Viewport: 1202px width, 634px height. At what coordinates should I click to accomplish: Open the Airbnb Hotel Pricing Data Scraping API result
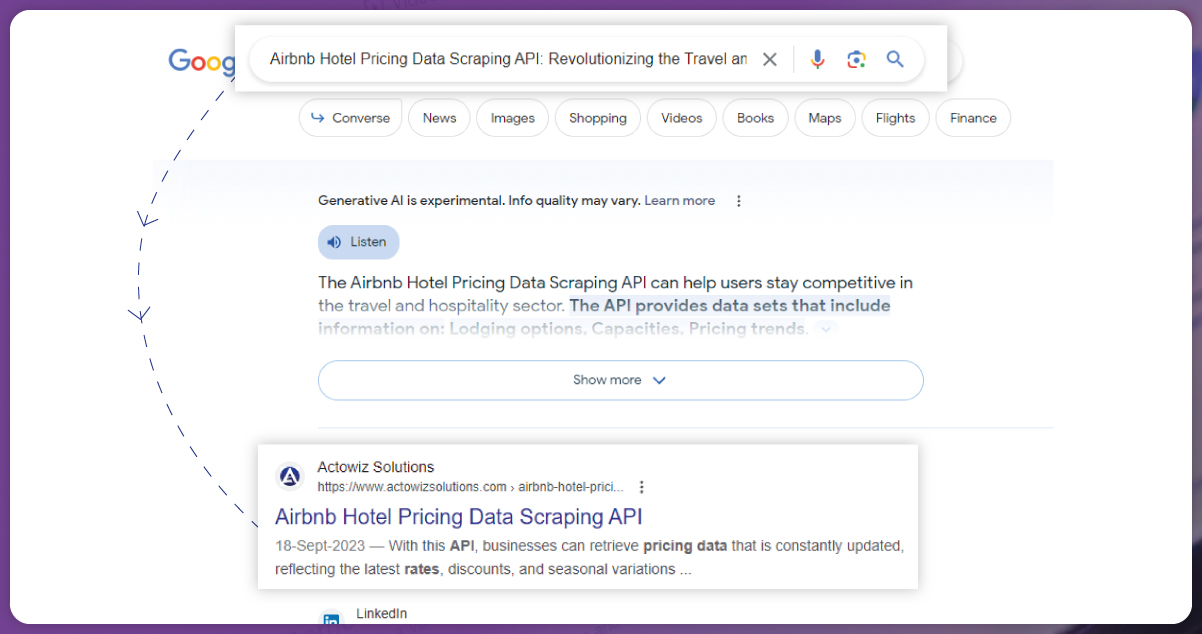point(459,517)
